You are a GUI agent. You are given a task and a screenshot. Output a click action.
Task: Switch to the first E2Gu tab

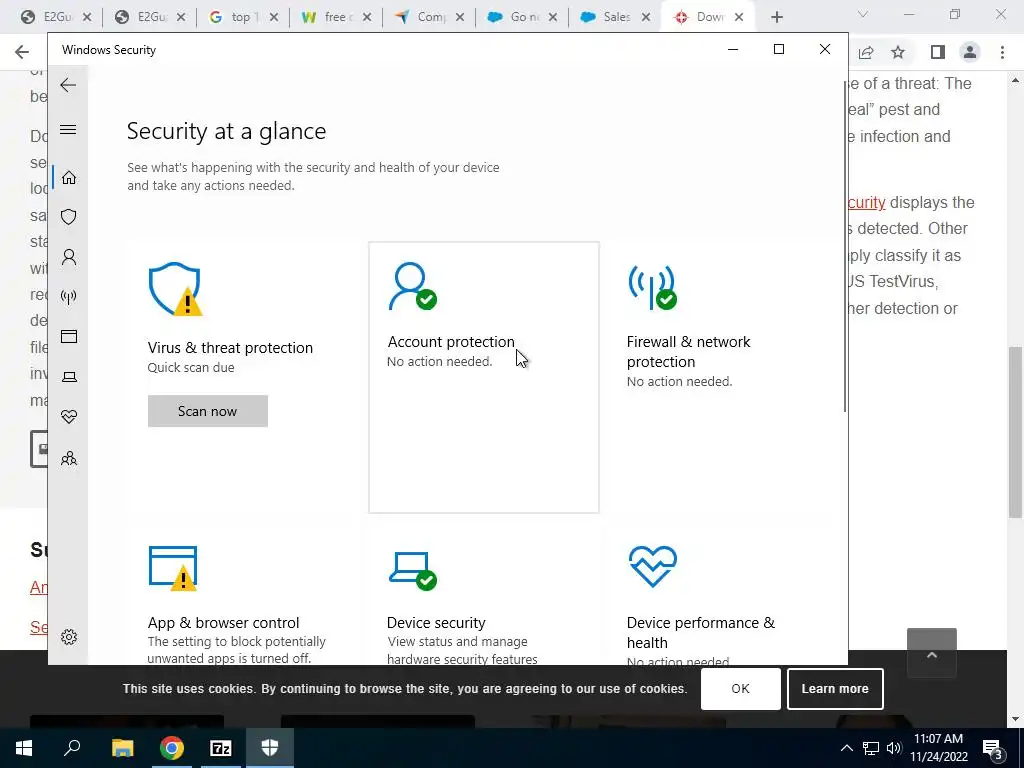56,17
